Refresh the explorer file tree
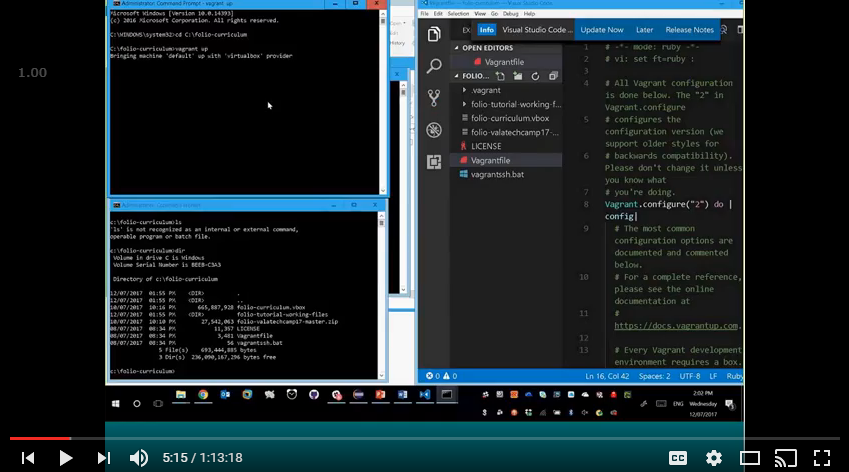The image size is (849, 472). tap(535, 76)
